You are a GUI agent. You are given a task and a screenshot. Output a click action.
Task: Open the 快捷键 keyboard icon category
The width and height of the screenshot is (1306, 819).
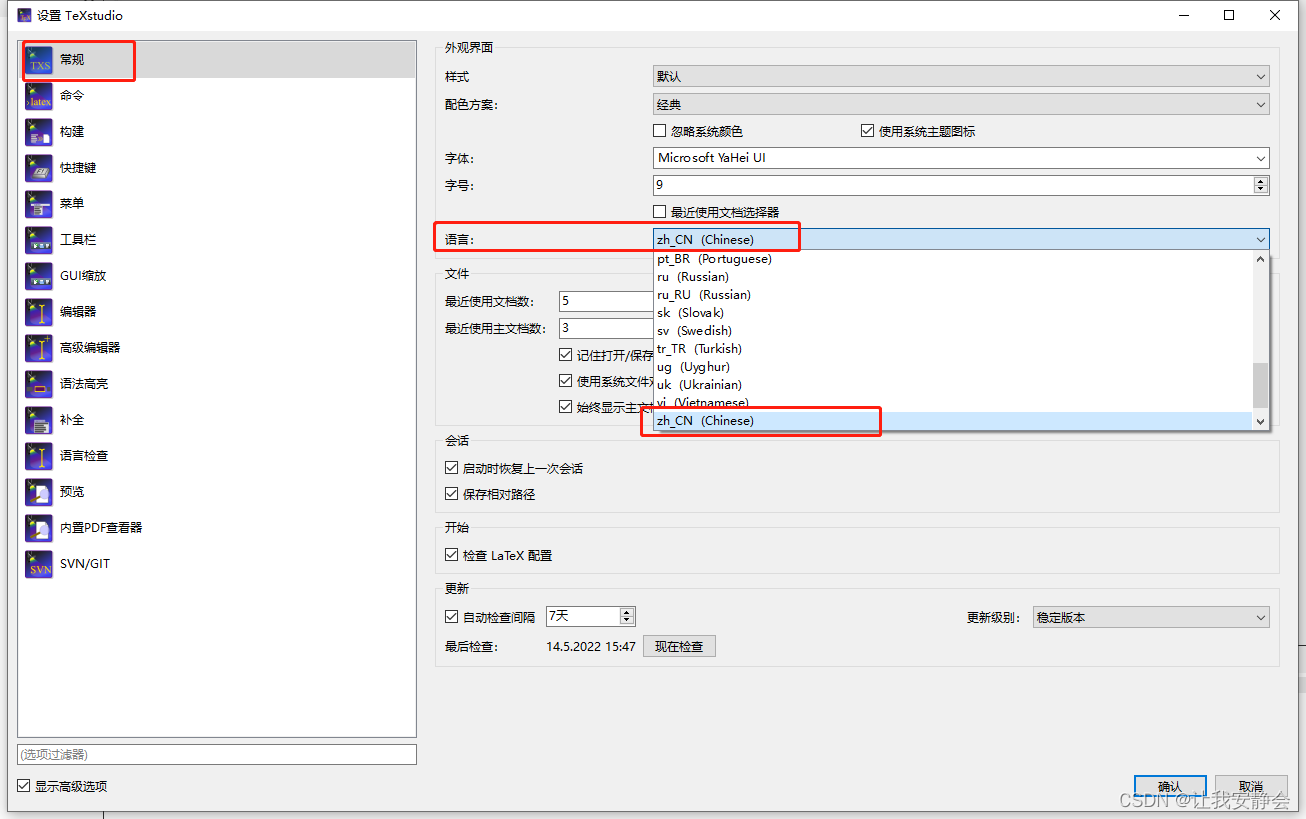tap(39, 168)
